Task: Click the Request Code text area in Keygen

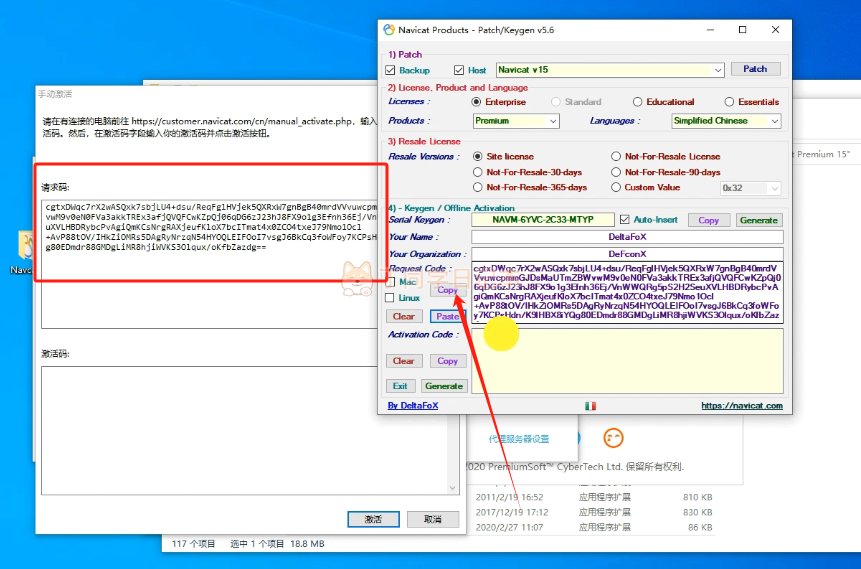Action: pyautogui.click(x=627, y=292)
